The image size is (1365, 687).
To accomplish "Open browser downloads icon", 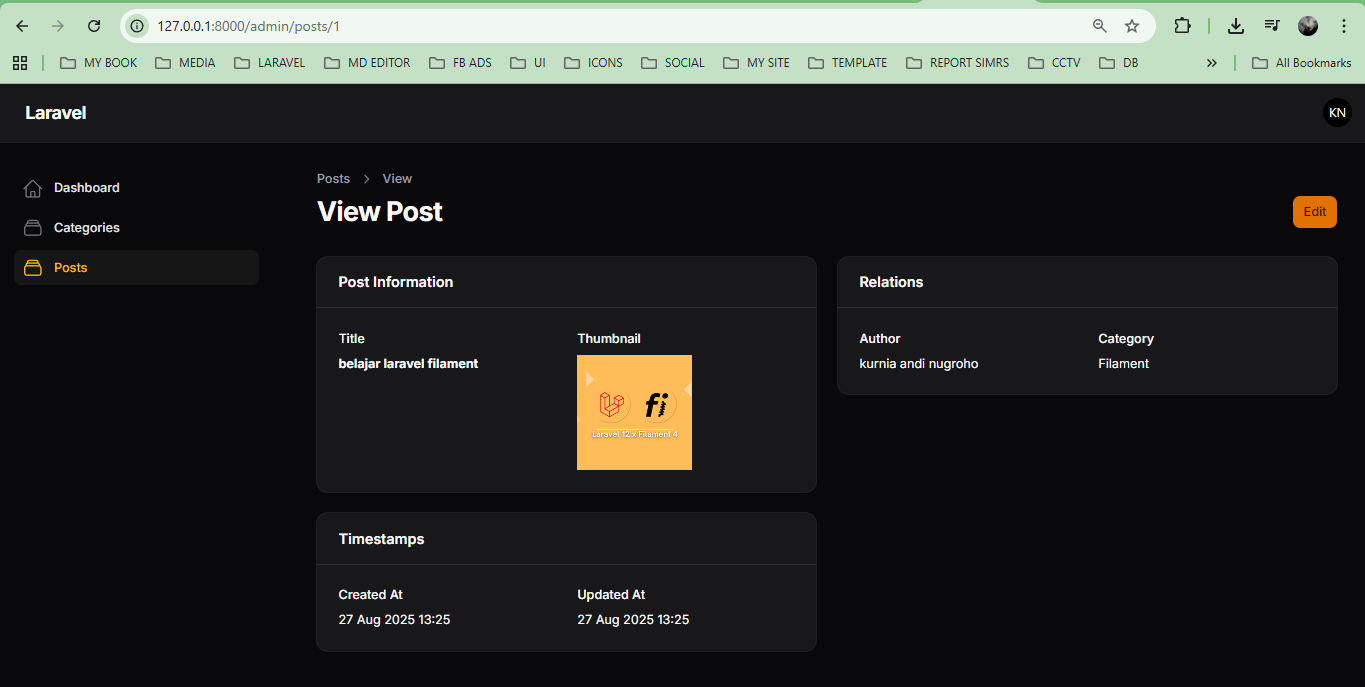I will click(1236, 26).
